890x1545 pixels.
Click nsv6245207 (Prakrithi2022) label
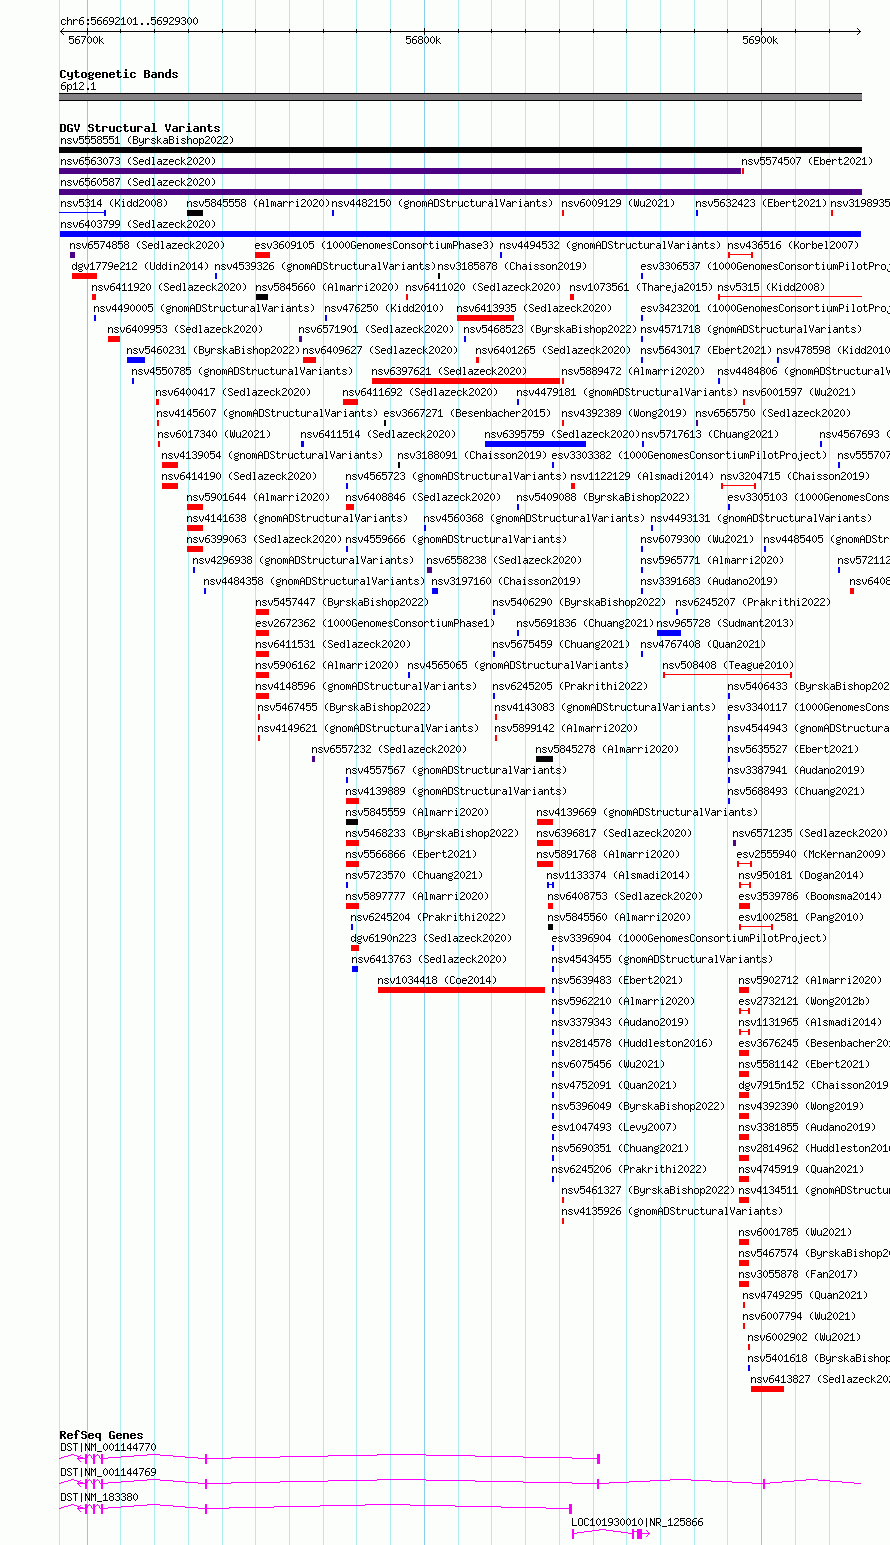753,602
